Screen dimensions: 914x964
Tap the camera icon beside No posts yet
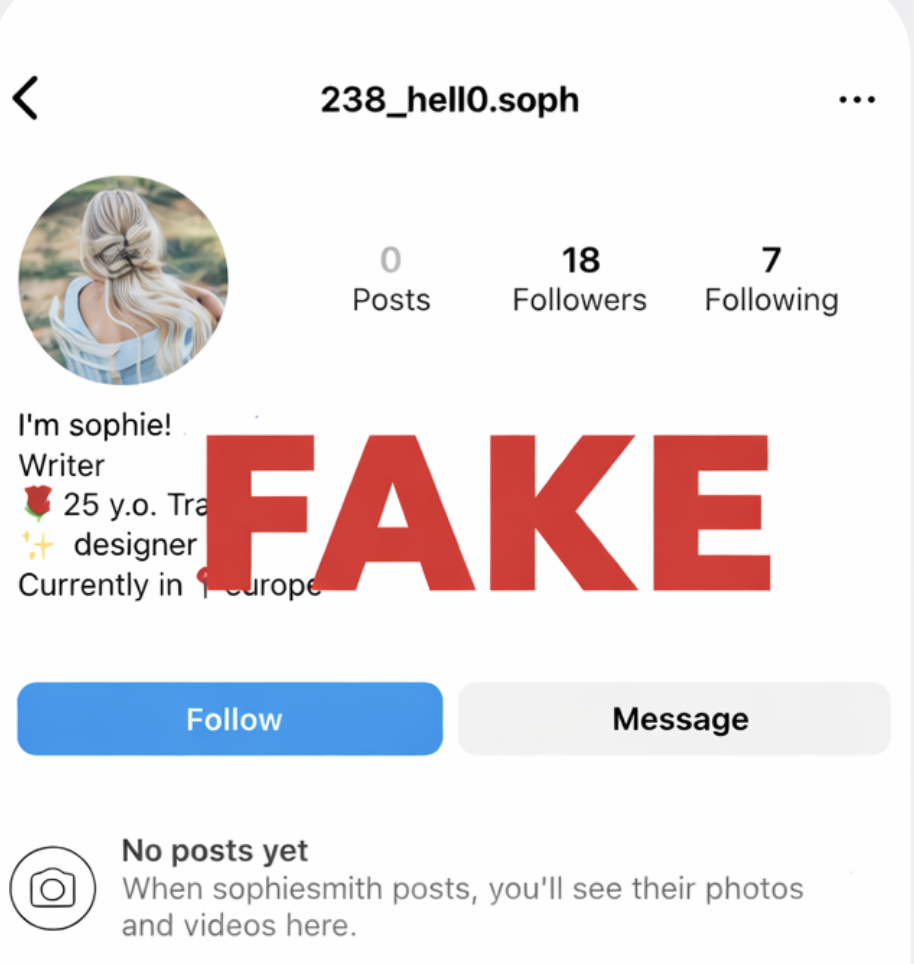point(53,888)
